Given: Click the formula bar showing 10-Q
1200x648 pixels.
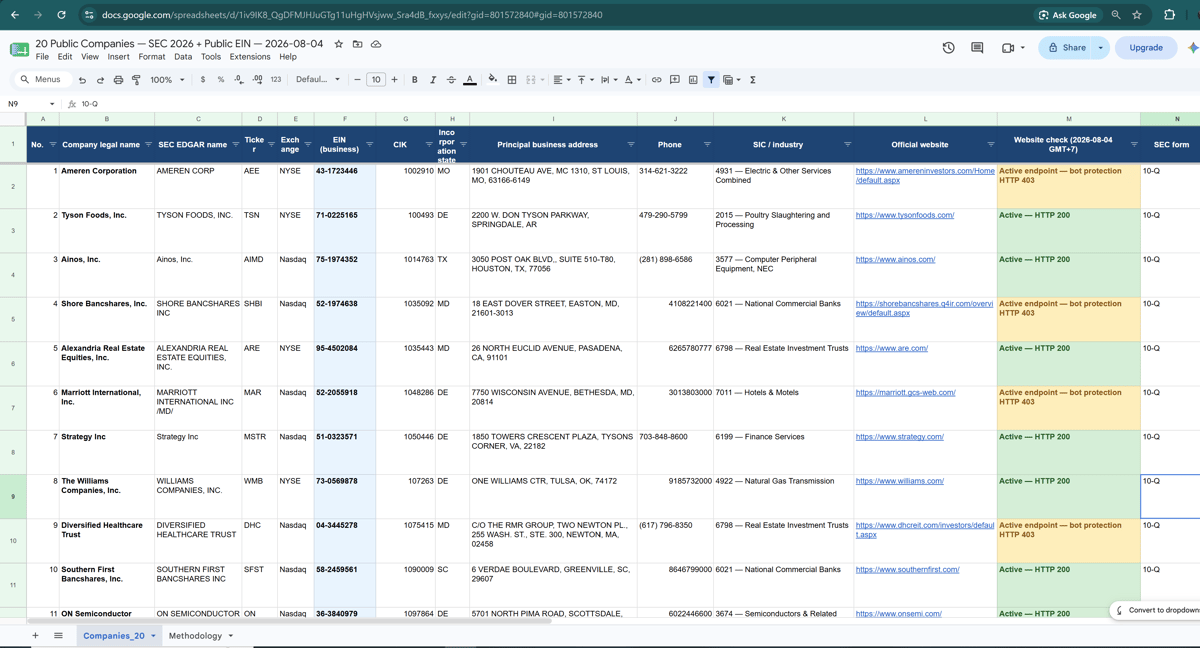Looking at the screenshot, I should tap(640, 104).
